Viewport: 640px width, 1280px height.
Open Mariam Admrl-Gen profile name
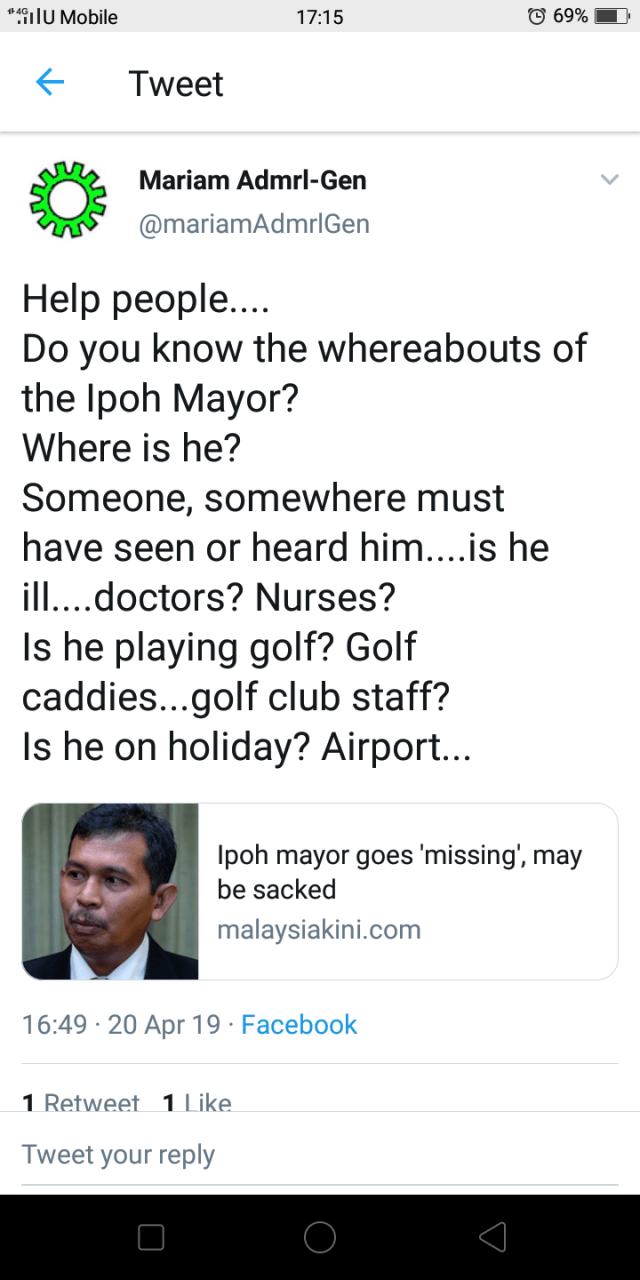(252, 181)
